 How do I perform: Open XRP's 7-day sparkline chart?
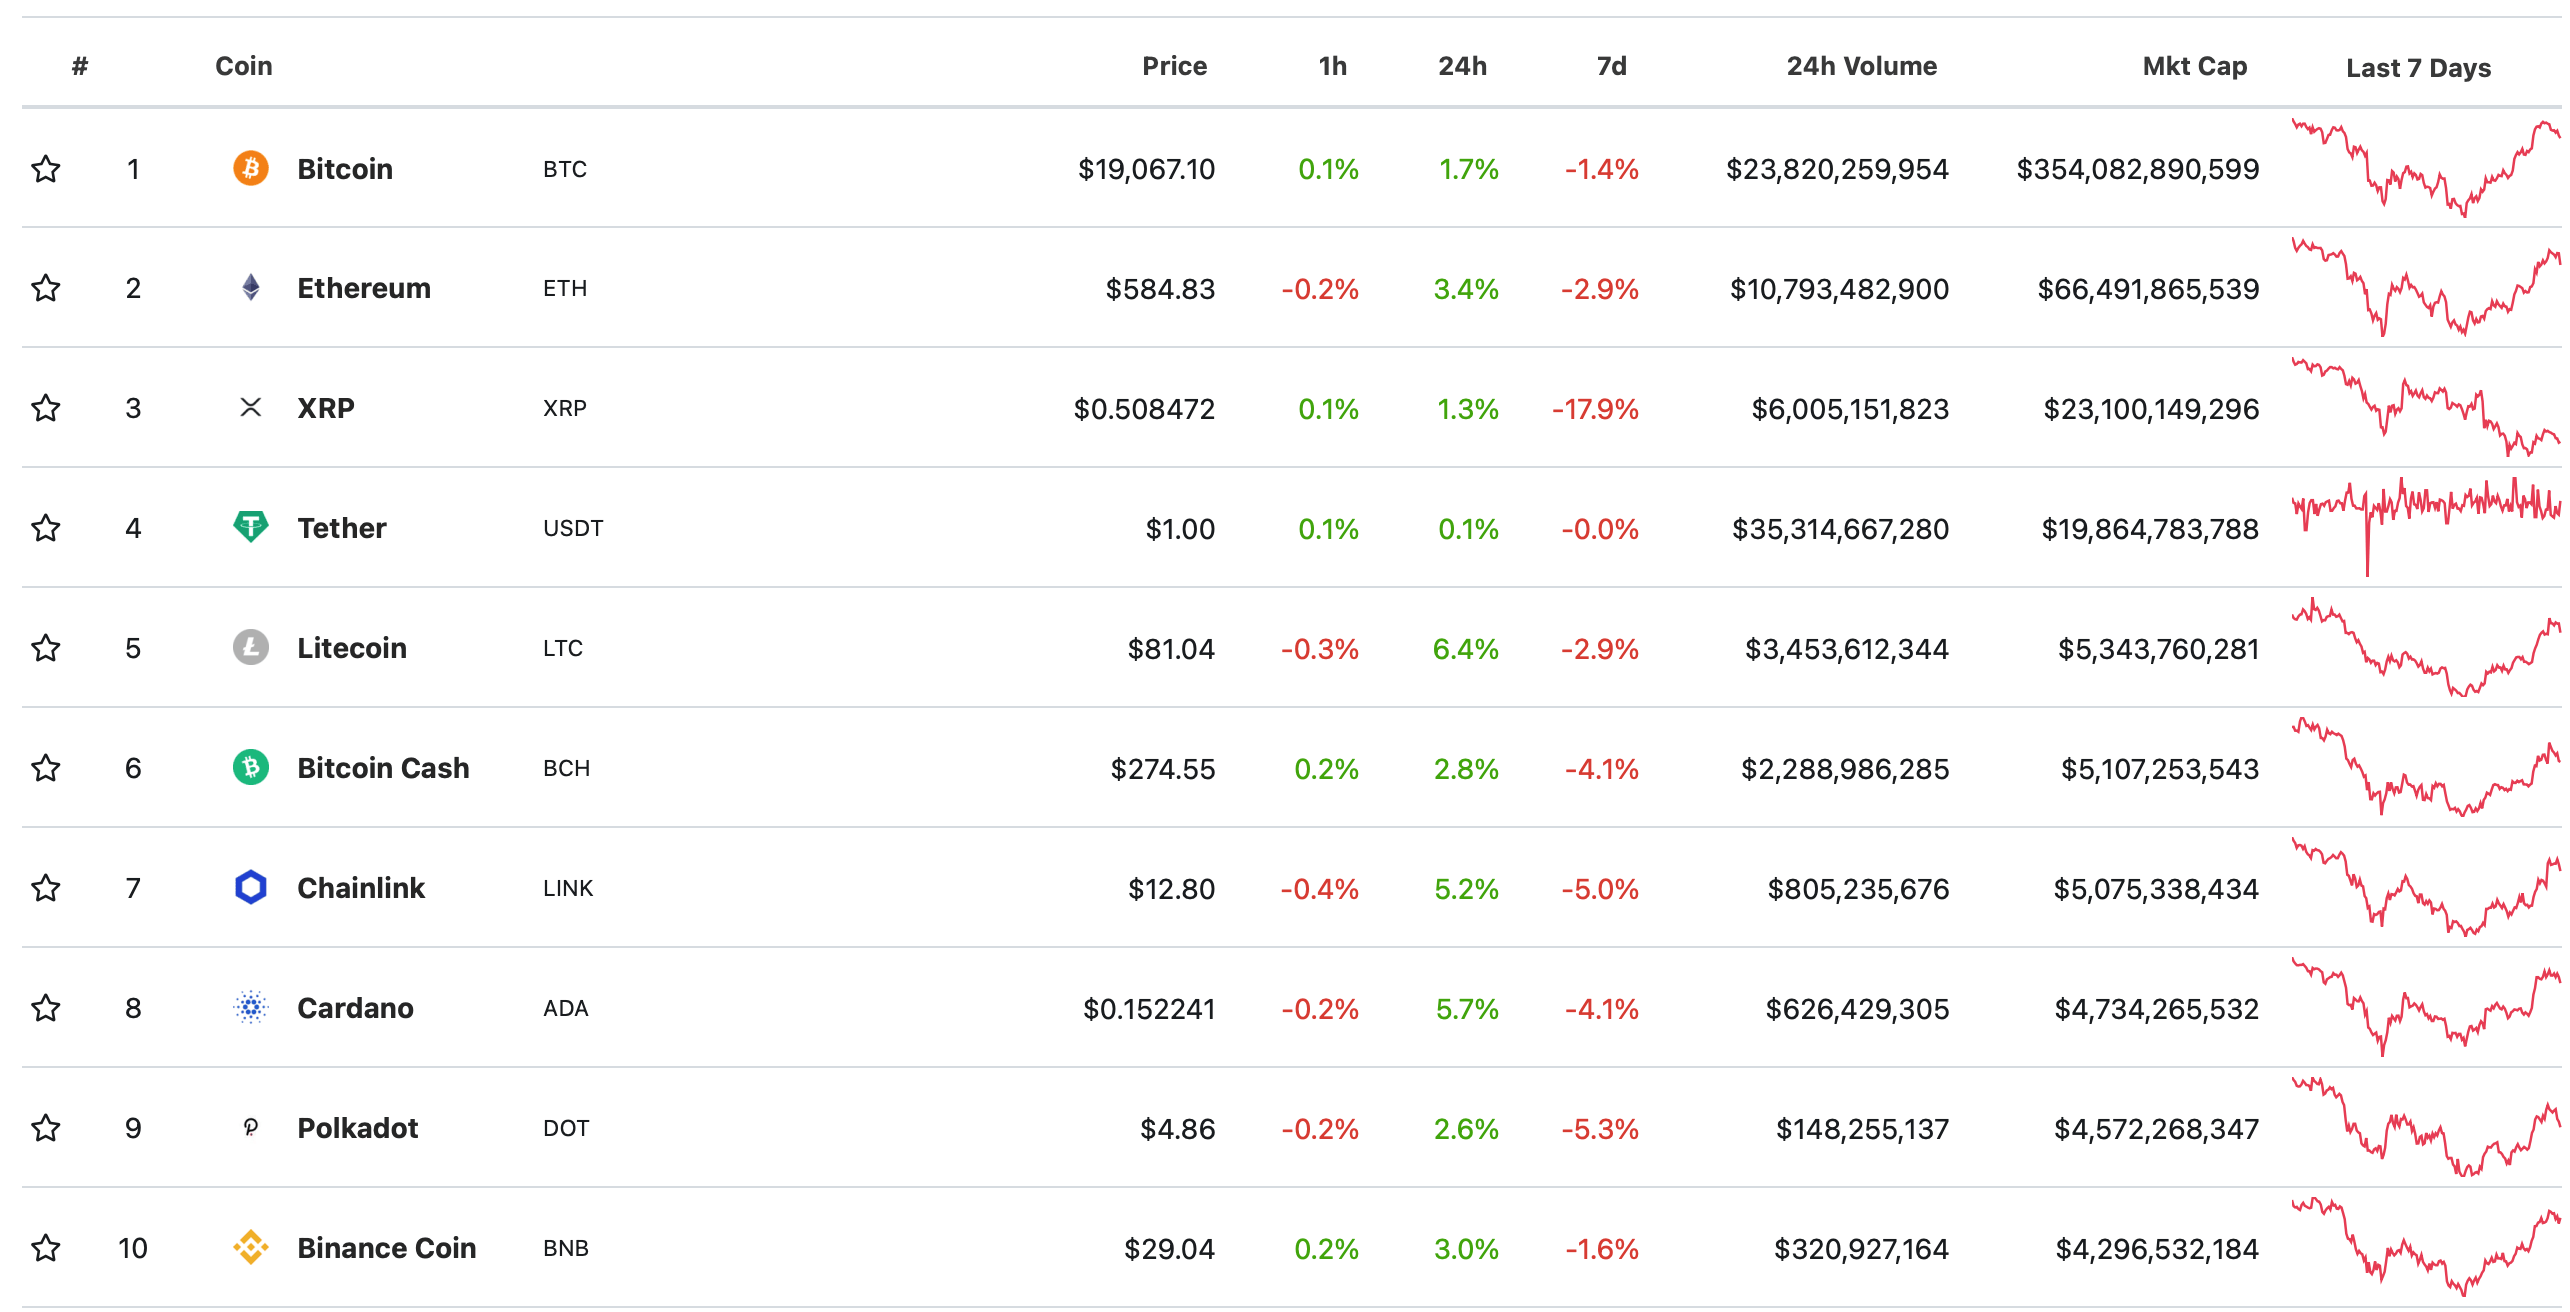2427,408
